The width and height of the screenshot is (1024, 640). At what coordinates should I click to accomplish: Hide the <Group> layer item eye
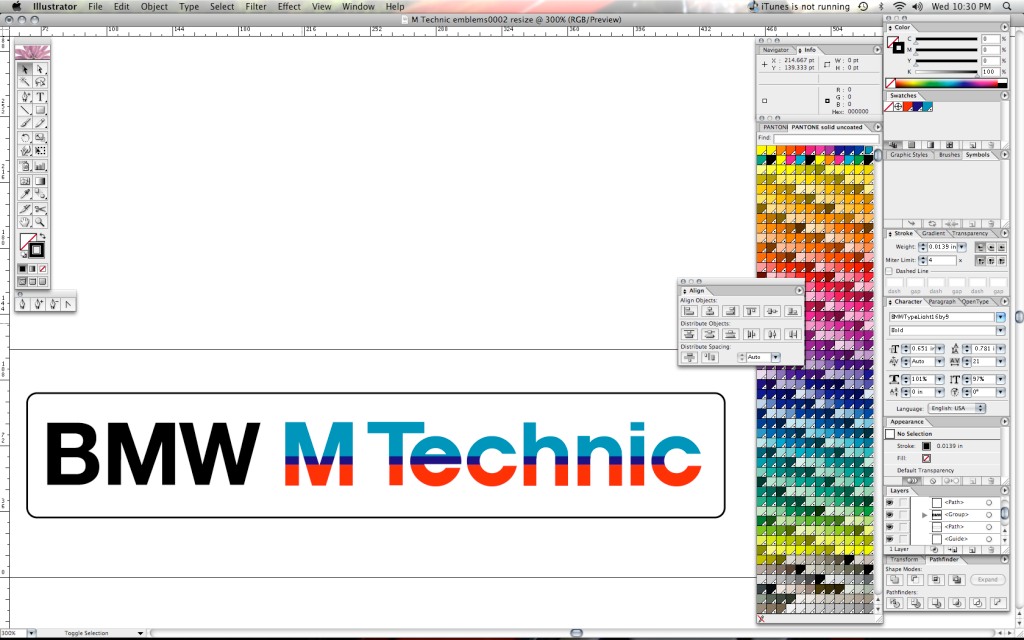889,515
